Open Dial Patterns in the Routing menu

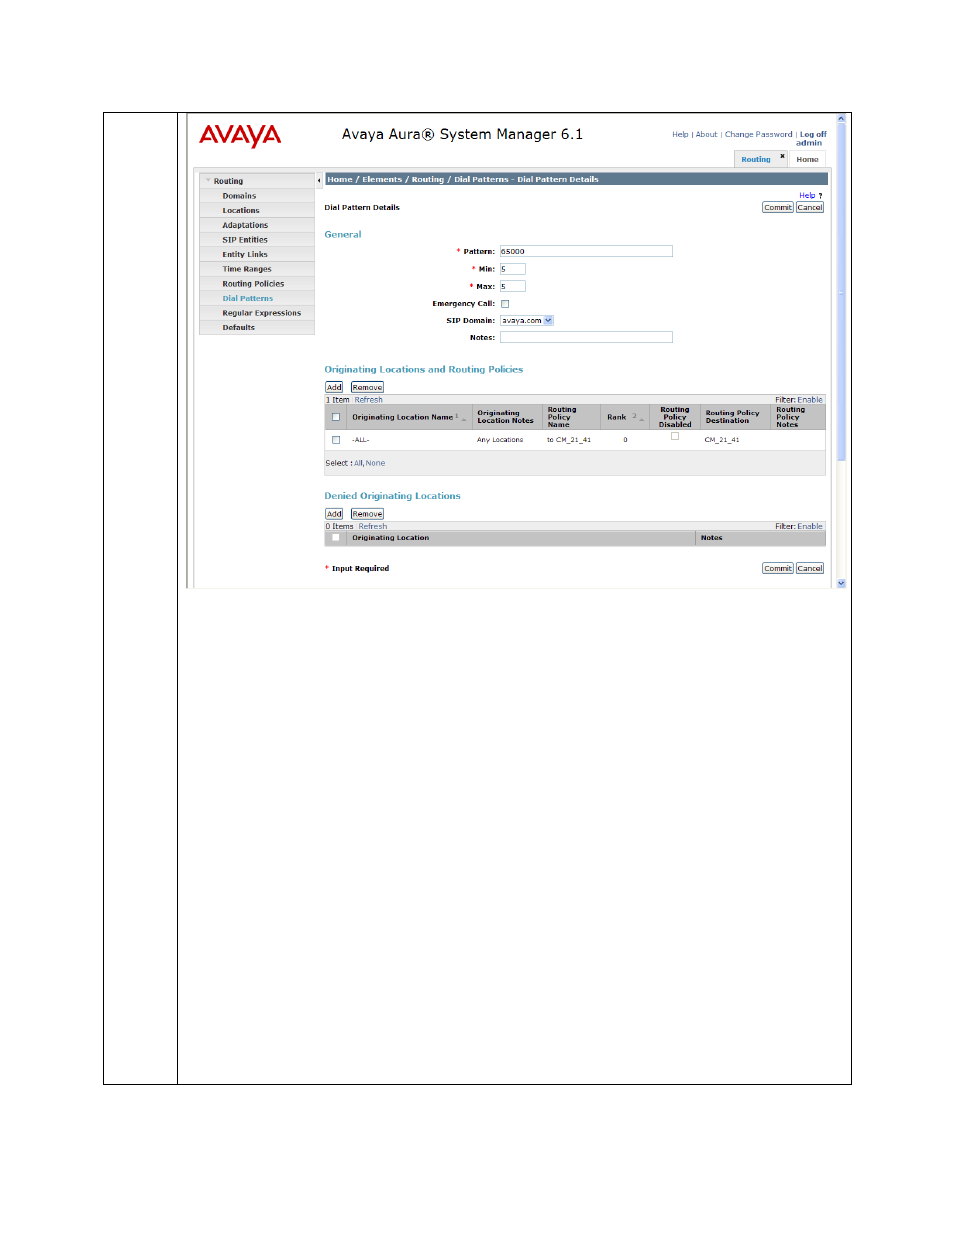click(x=248, y=299)
